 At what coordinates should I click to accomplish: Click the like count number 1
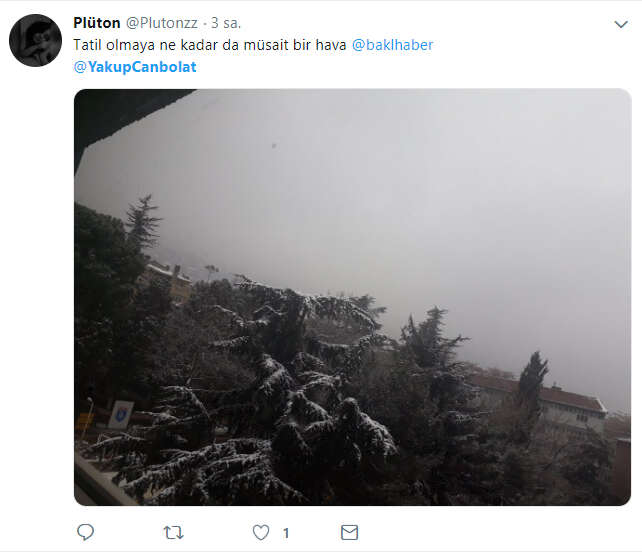pos(286,533)
